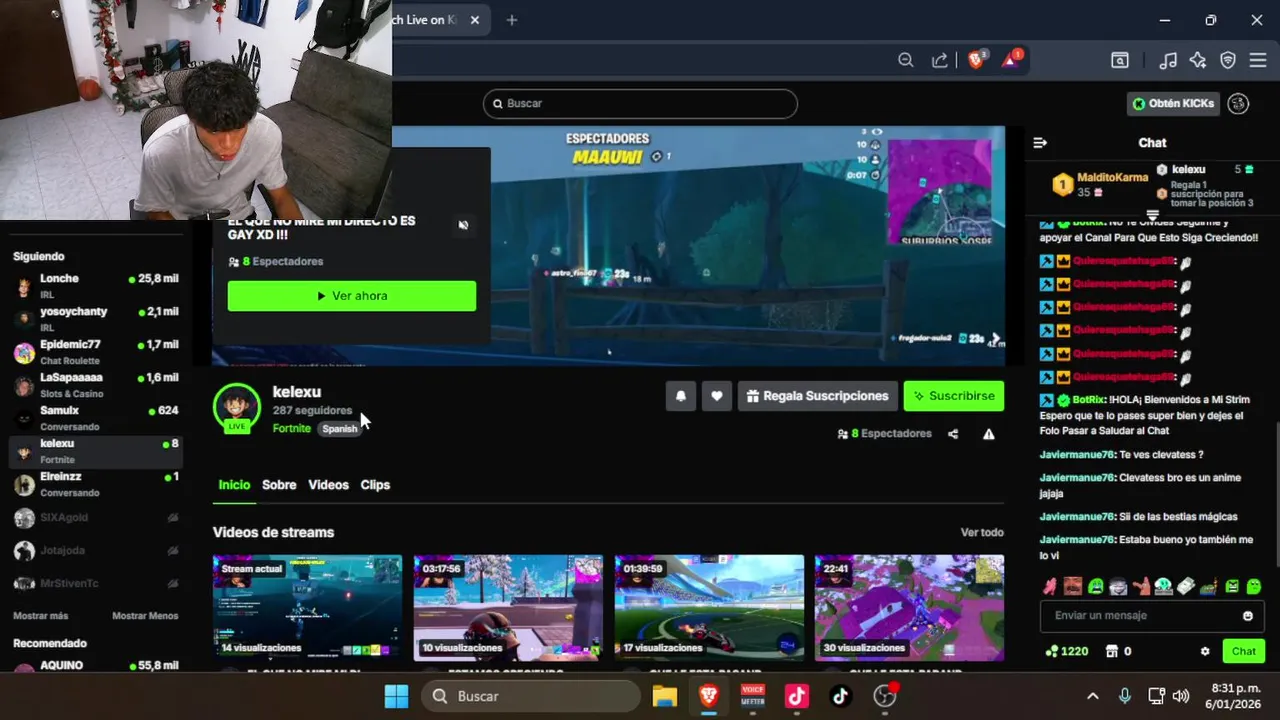1280x720 pixels.
Task: Open Lonche channel in the Siguiendo list
Action: click(96, 287)
